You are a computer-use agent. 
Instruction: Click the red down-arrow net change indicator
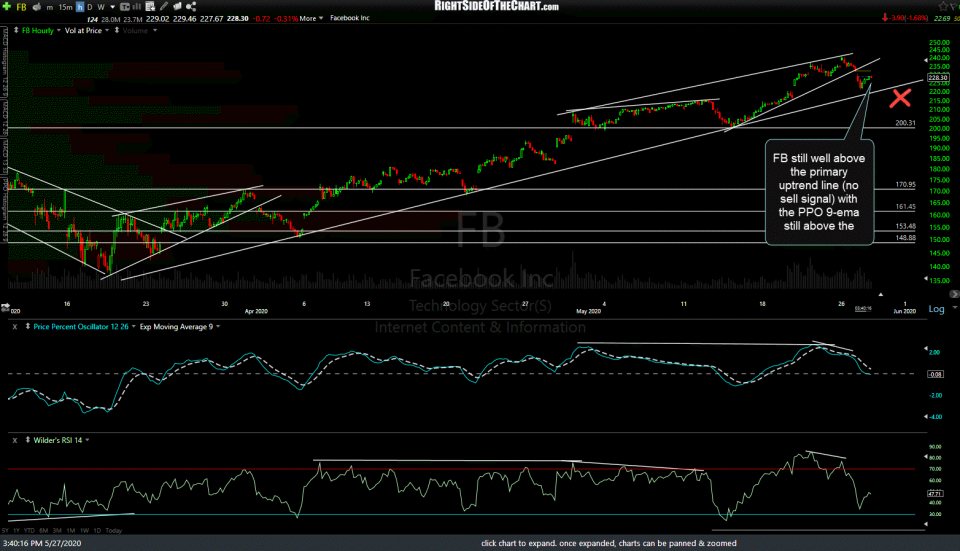pyautogui.click(x=885, y=18)
